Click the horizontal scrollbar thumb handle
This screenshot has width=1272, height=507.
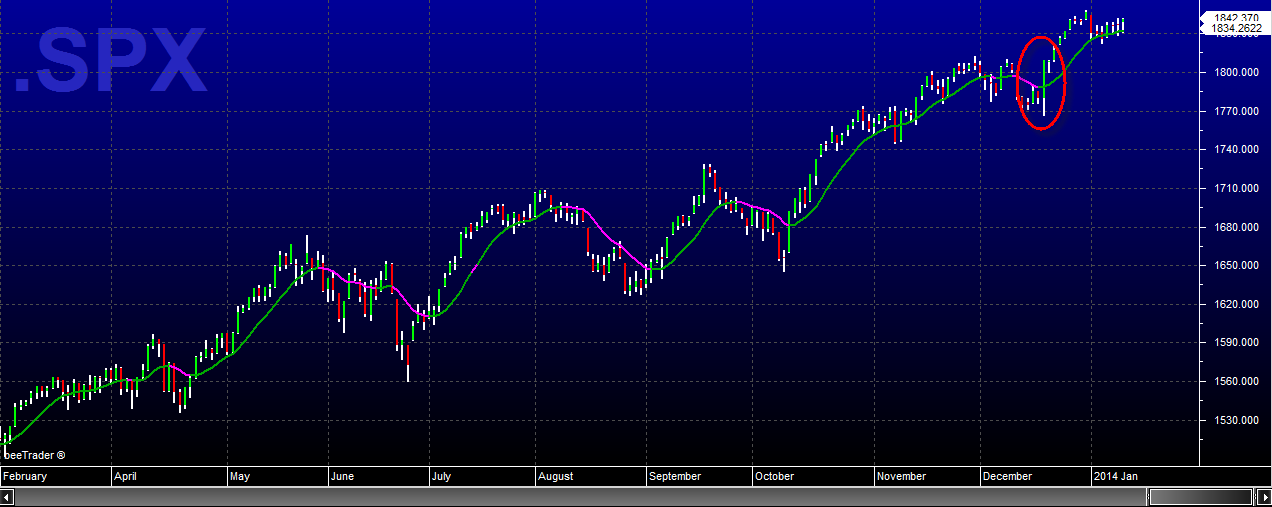pos(1201,497)
